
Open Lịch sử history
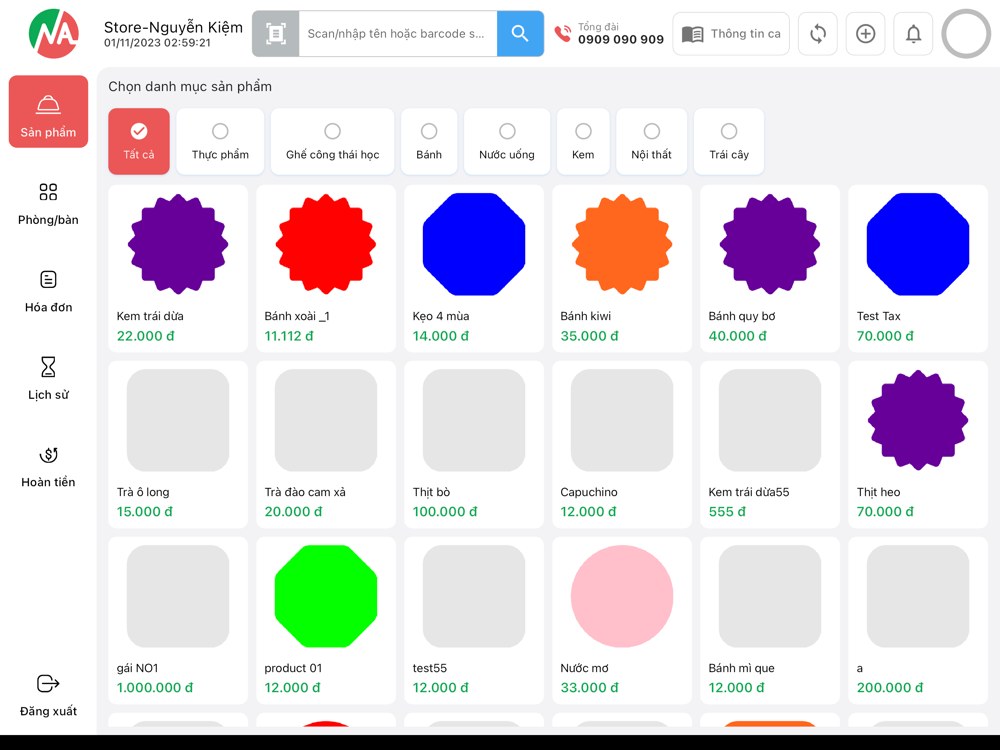48,379
